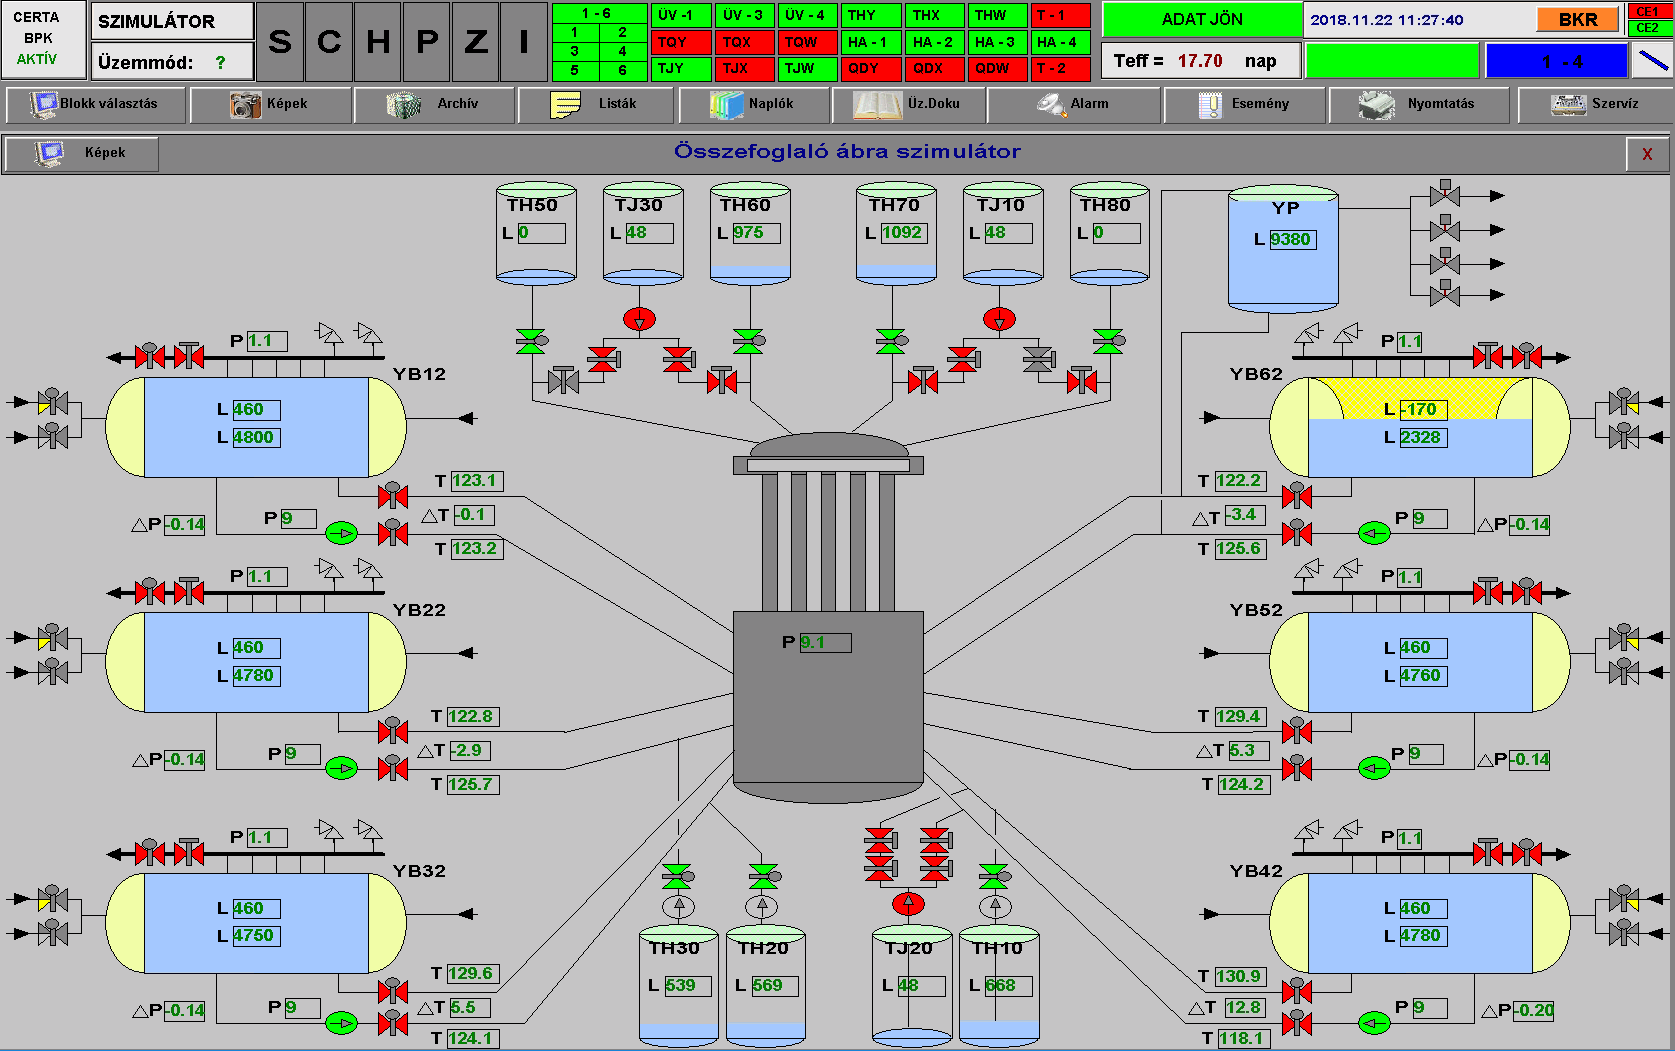Toggle the HA - 1 status indicator
The width and height of the screenshot is (1675, 1051).
tap(870, 42)
